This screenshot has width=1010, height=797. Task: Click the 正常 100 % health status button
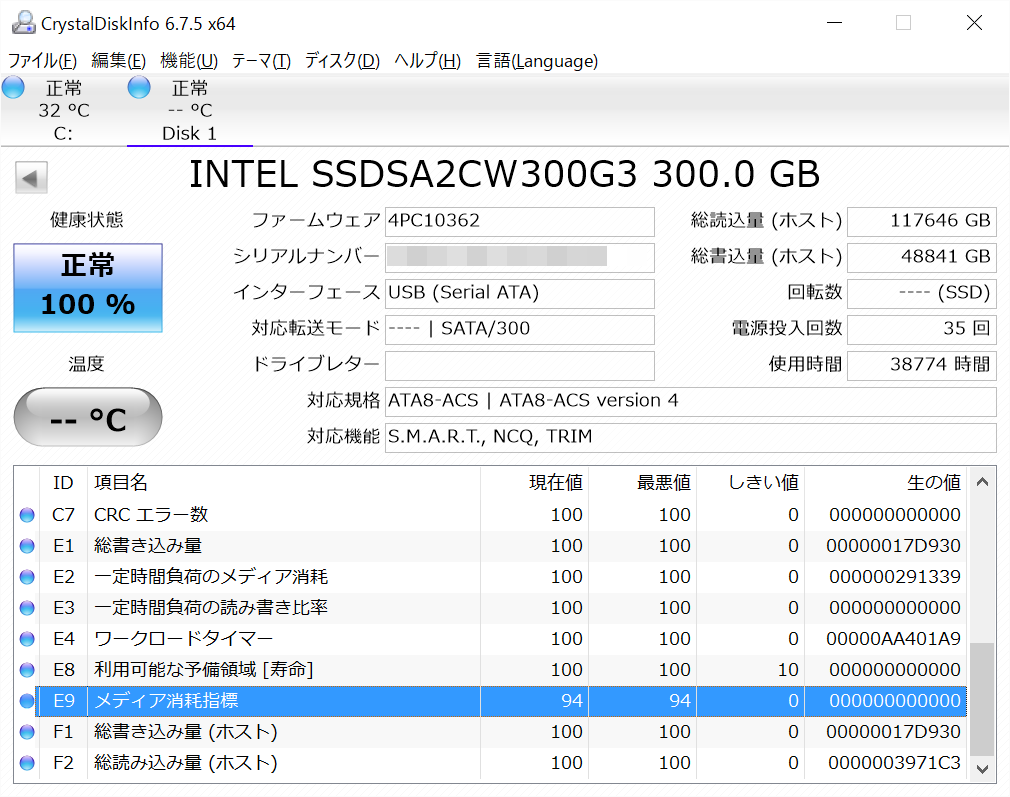tap(88, 287)
